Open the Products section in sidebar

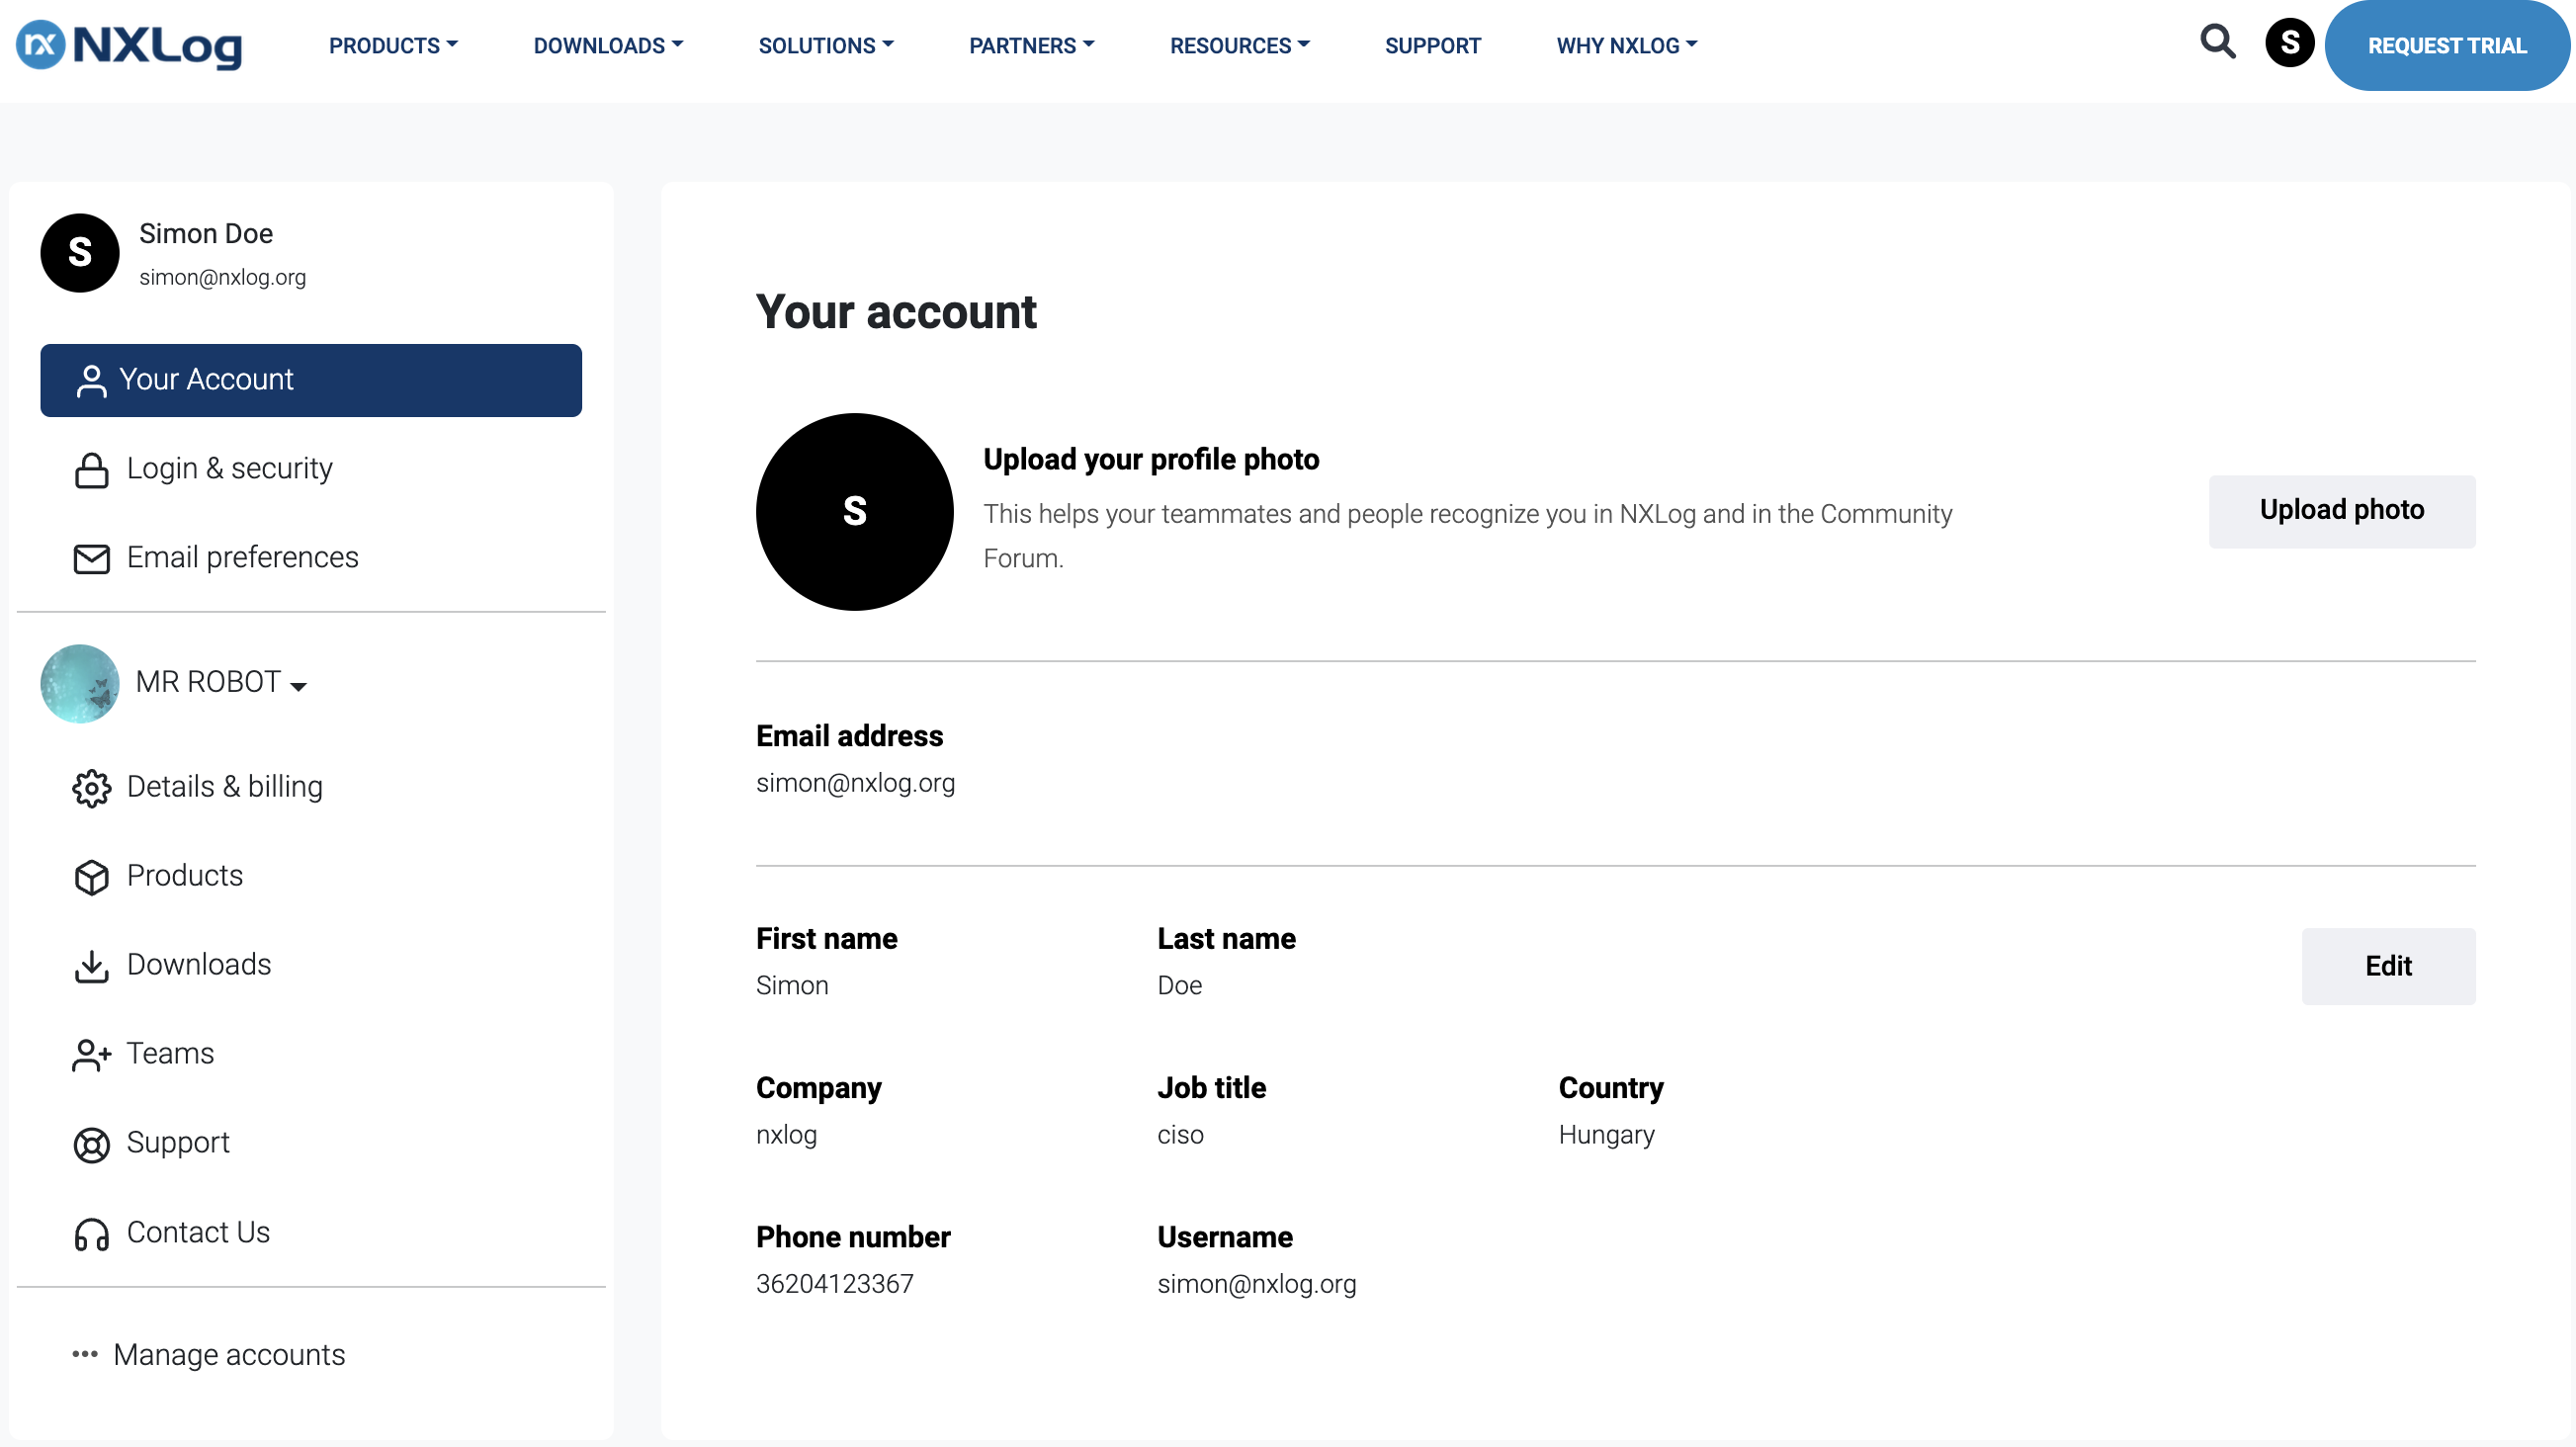coord(185,875)
